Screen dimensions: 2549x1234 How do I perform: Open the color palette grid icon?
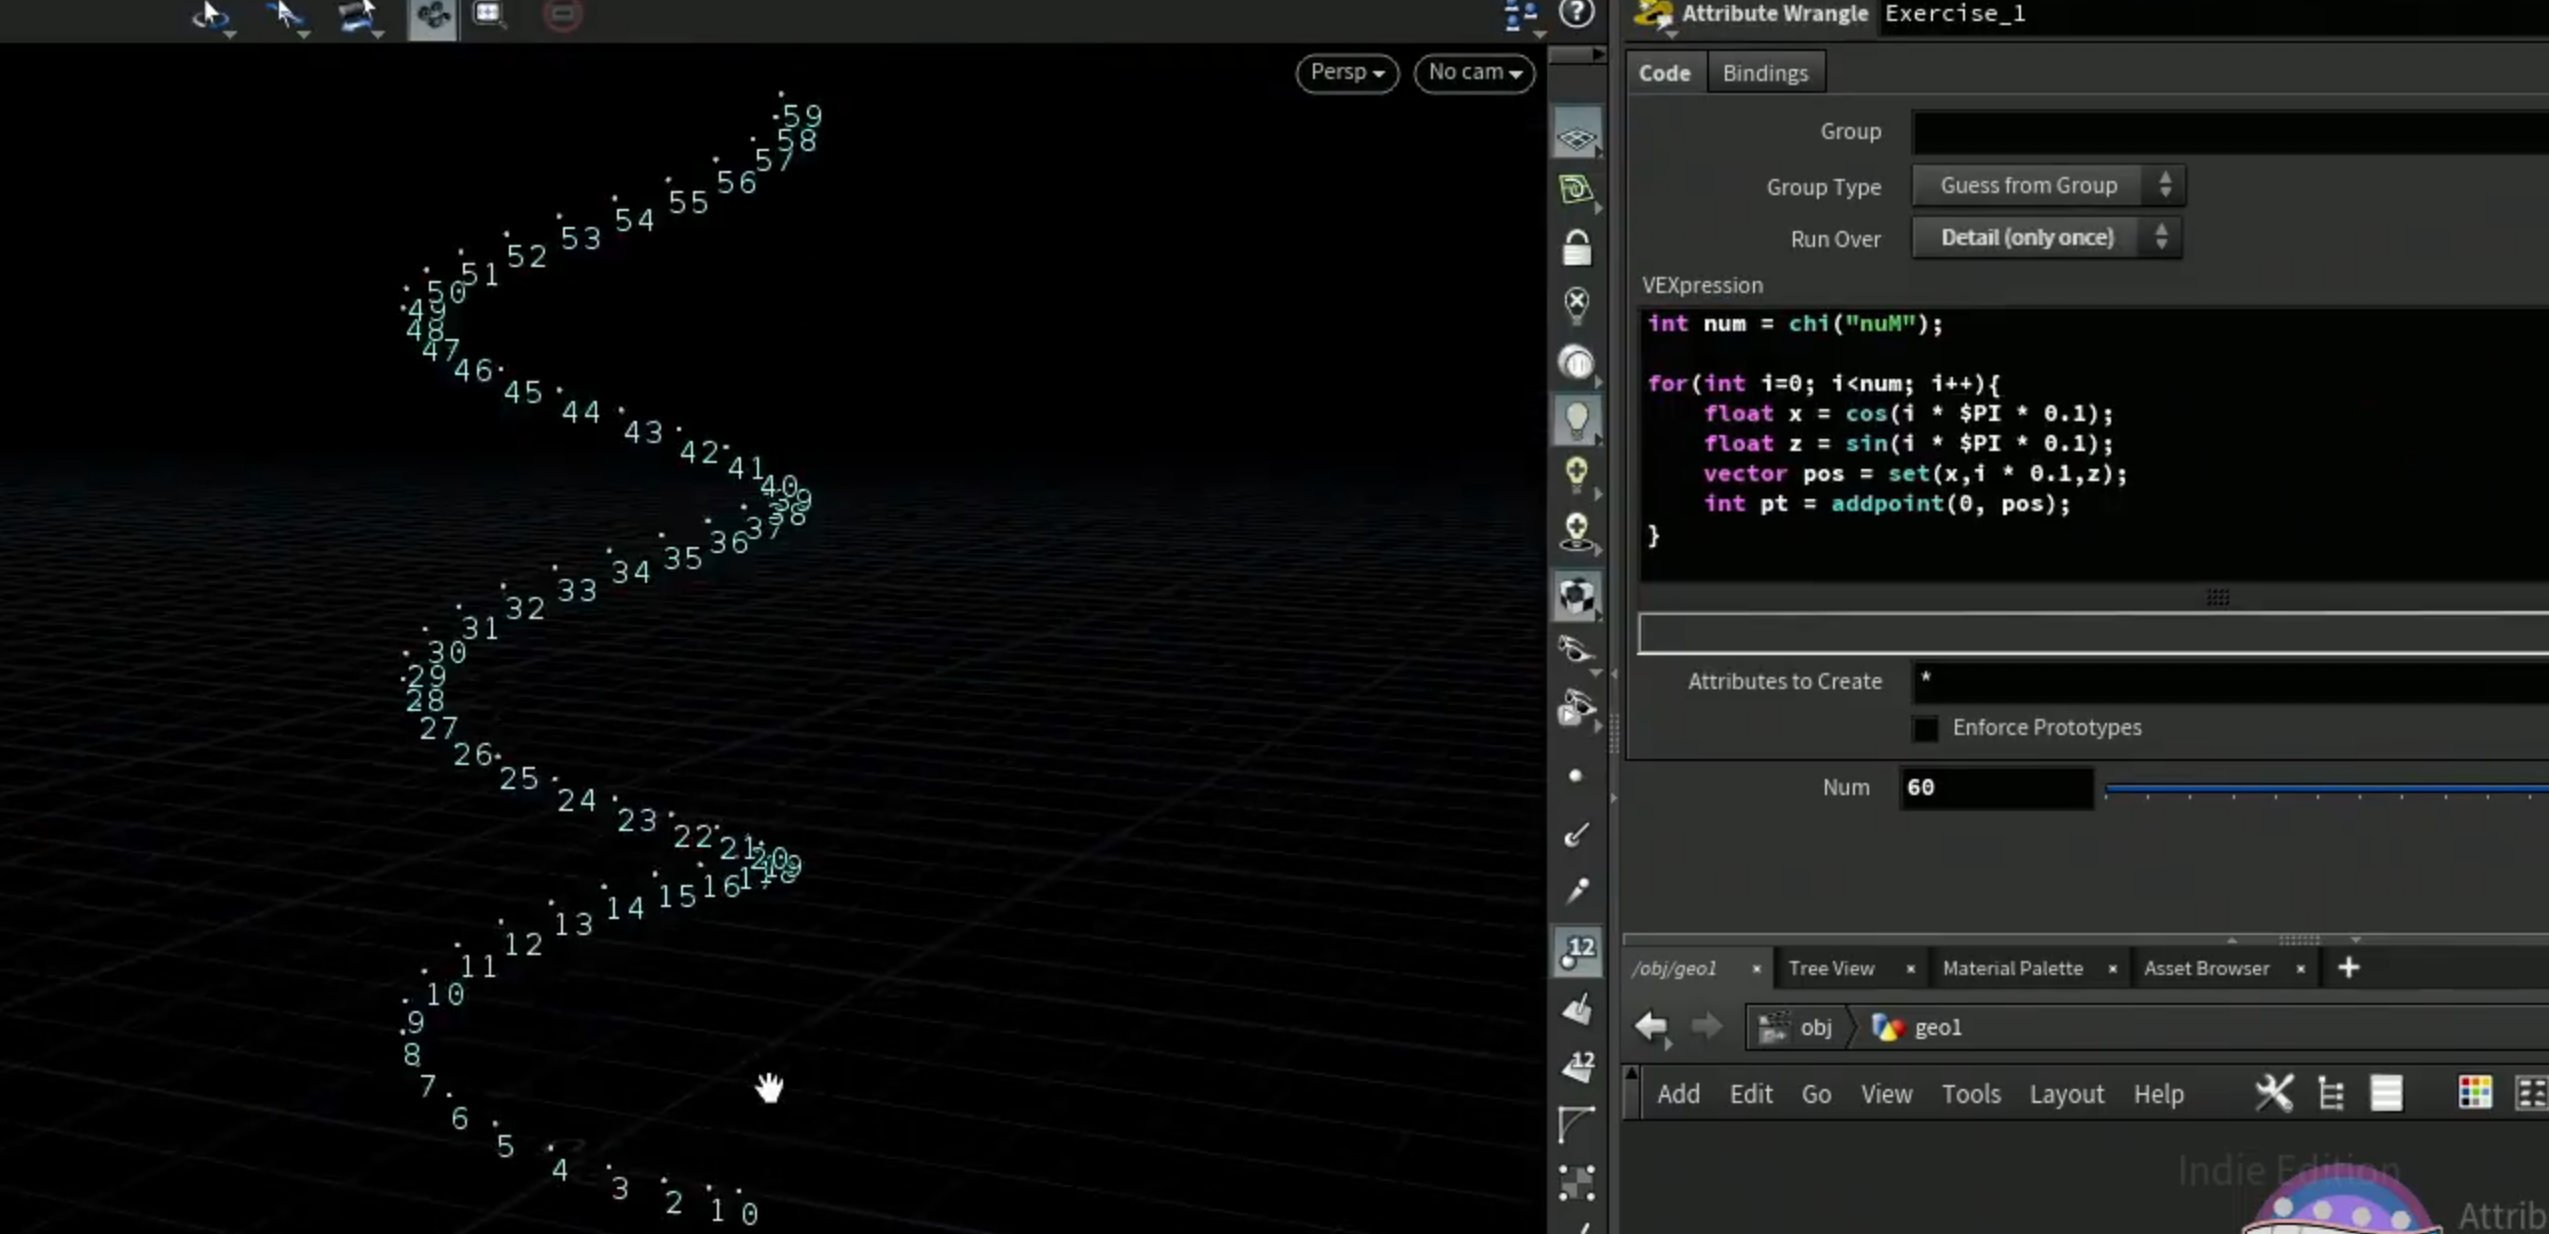coord(2475,1093)
